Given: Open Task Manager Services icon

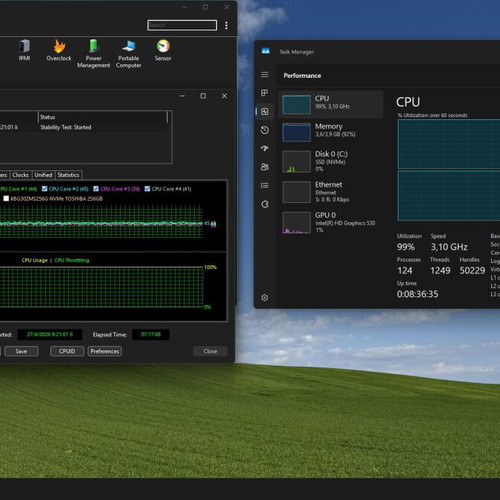Looking at the screenshot, I should click(265, 204).
